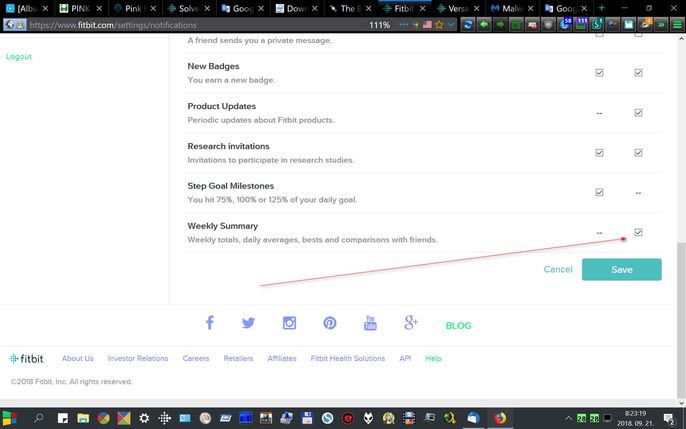
Task: Open the settings gear in the taskbar
Action: 144,419
